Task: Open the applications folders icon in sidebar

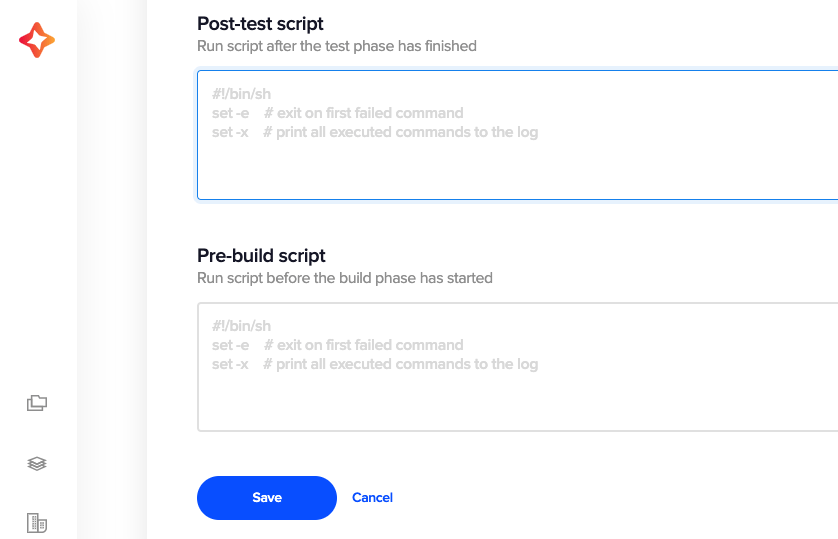Action: tap(37, 403)
